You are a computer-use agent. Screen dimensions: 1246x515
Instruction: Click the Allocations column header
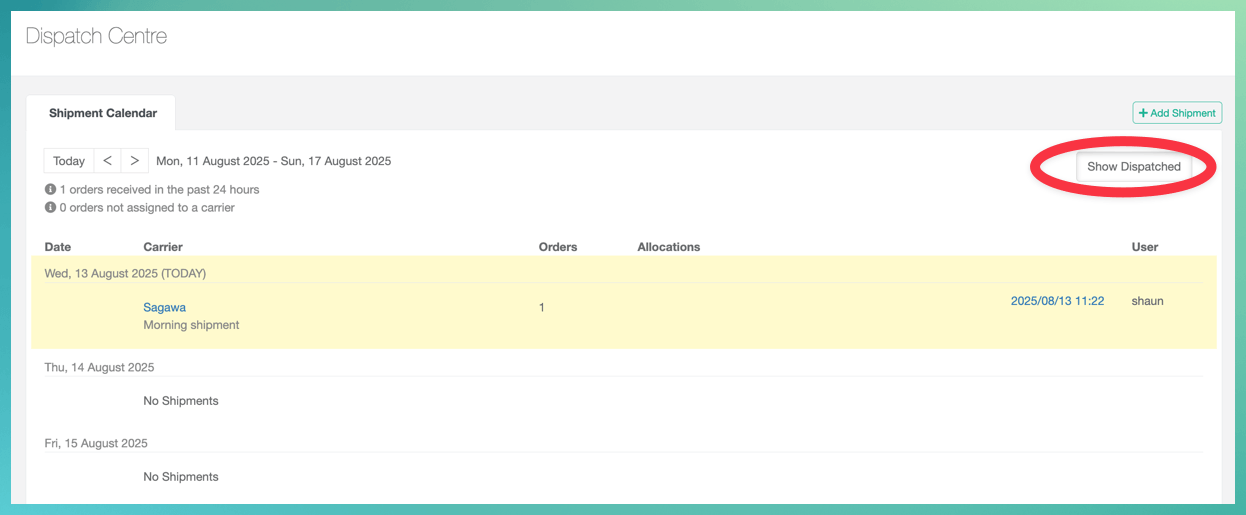668,247
